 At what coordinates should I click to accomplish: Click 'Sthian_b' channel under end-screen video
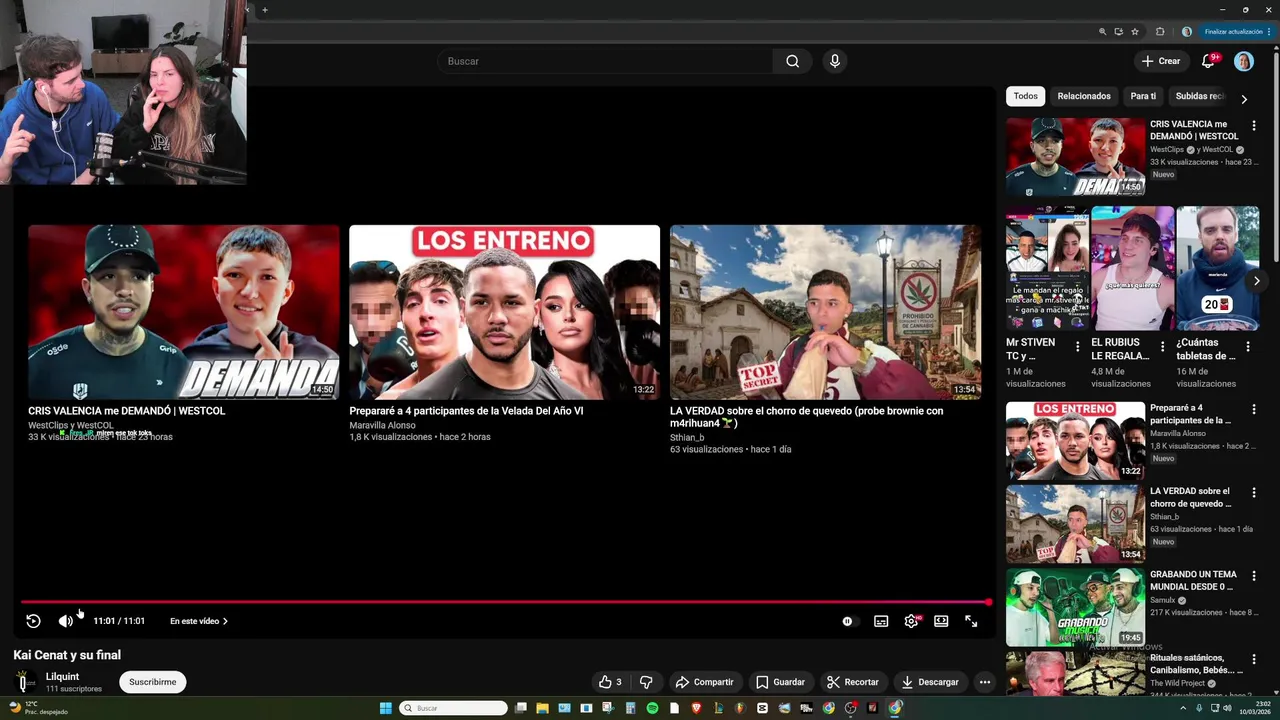pos(687,437)
